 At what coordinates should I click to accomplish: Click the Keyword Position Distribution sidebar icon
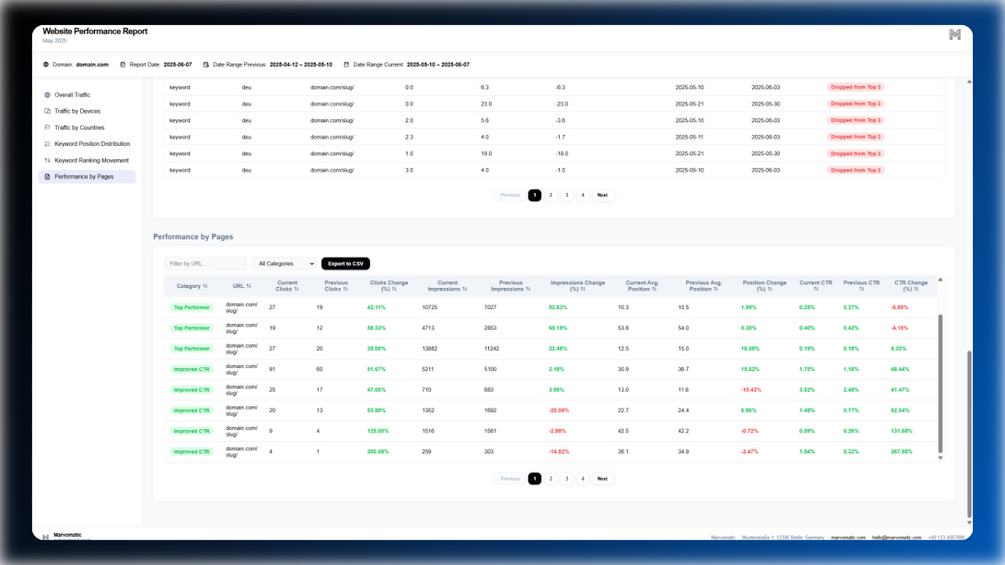47,144
